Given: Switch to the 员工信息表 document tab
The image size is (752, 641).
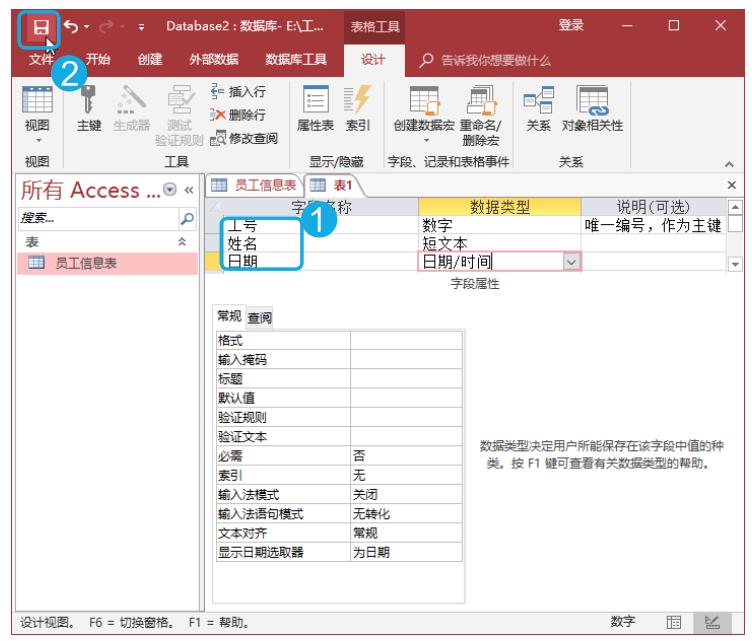Looking at the screenshot, I should [x=255, y=185].
